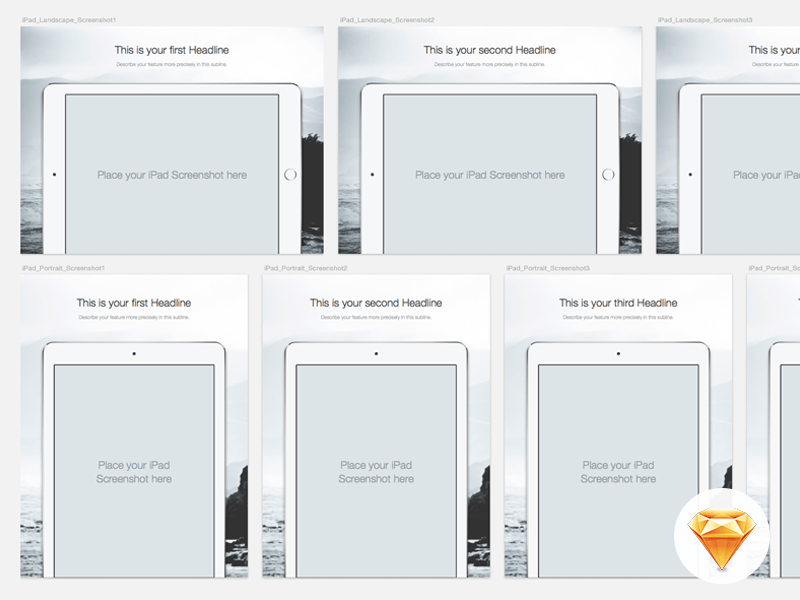Select the iPad_Portrait_Screenshot1 artboard label

tap(63, 268)
